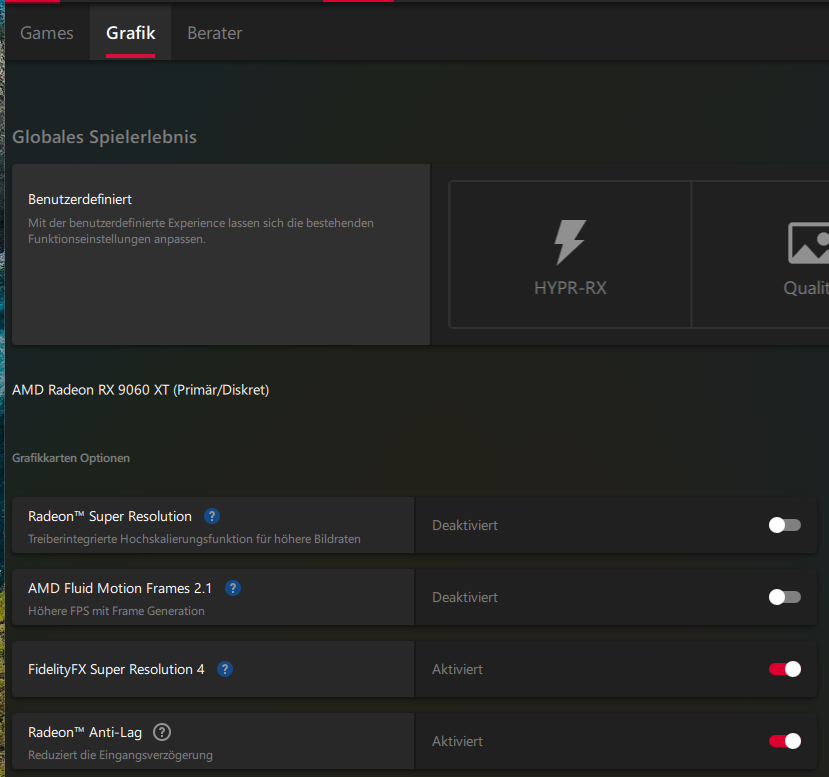Click 'Deaktiviert' status for Radeon Super Resolution
Viewport: 829px width, 777px height.
click(465, 525)
